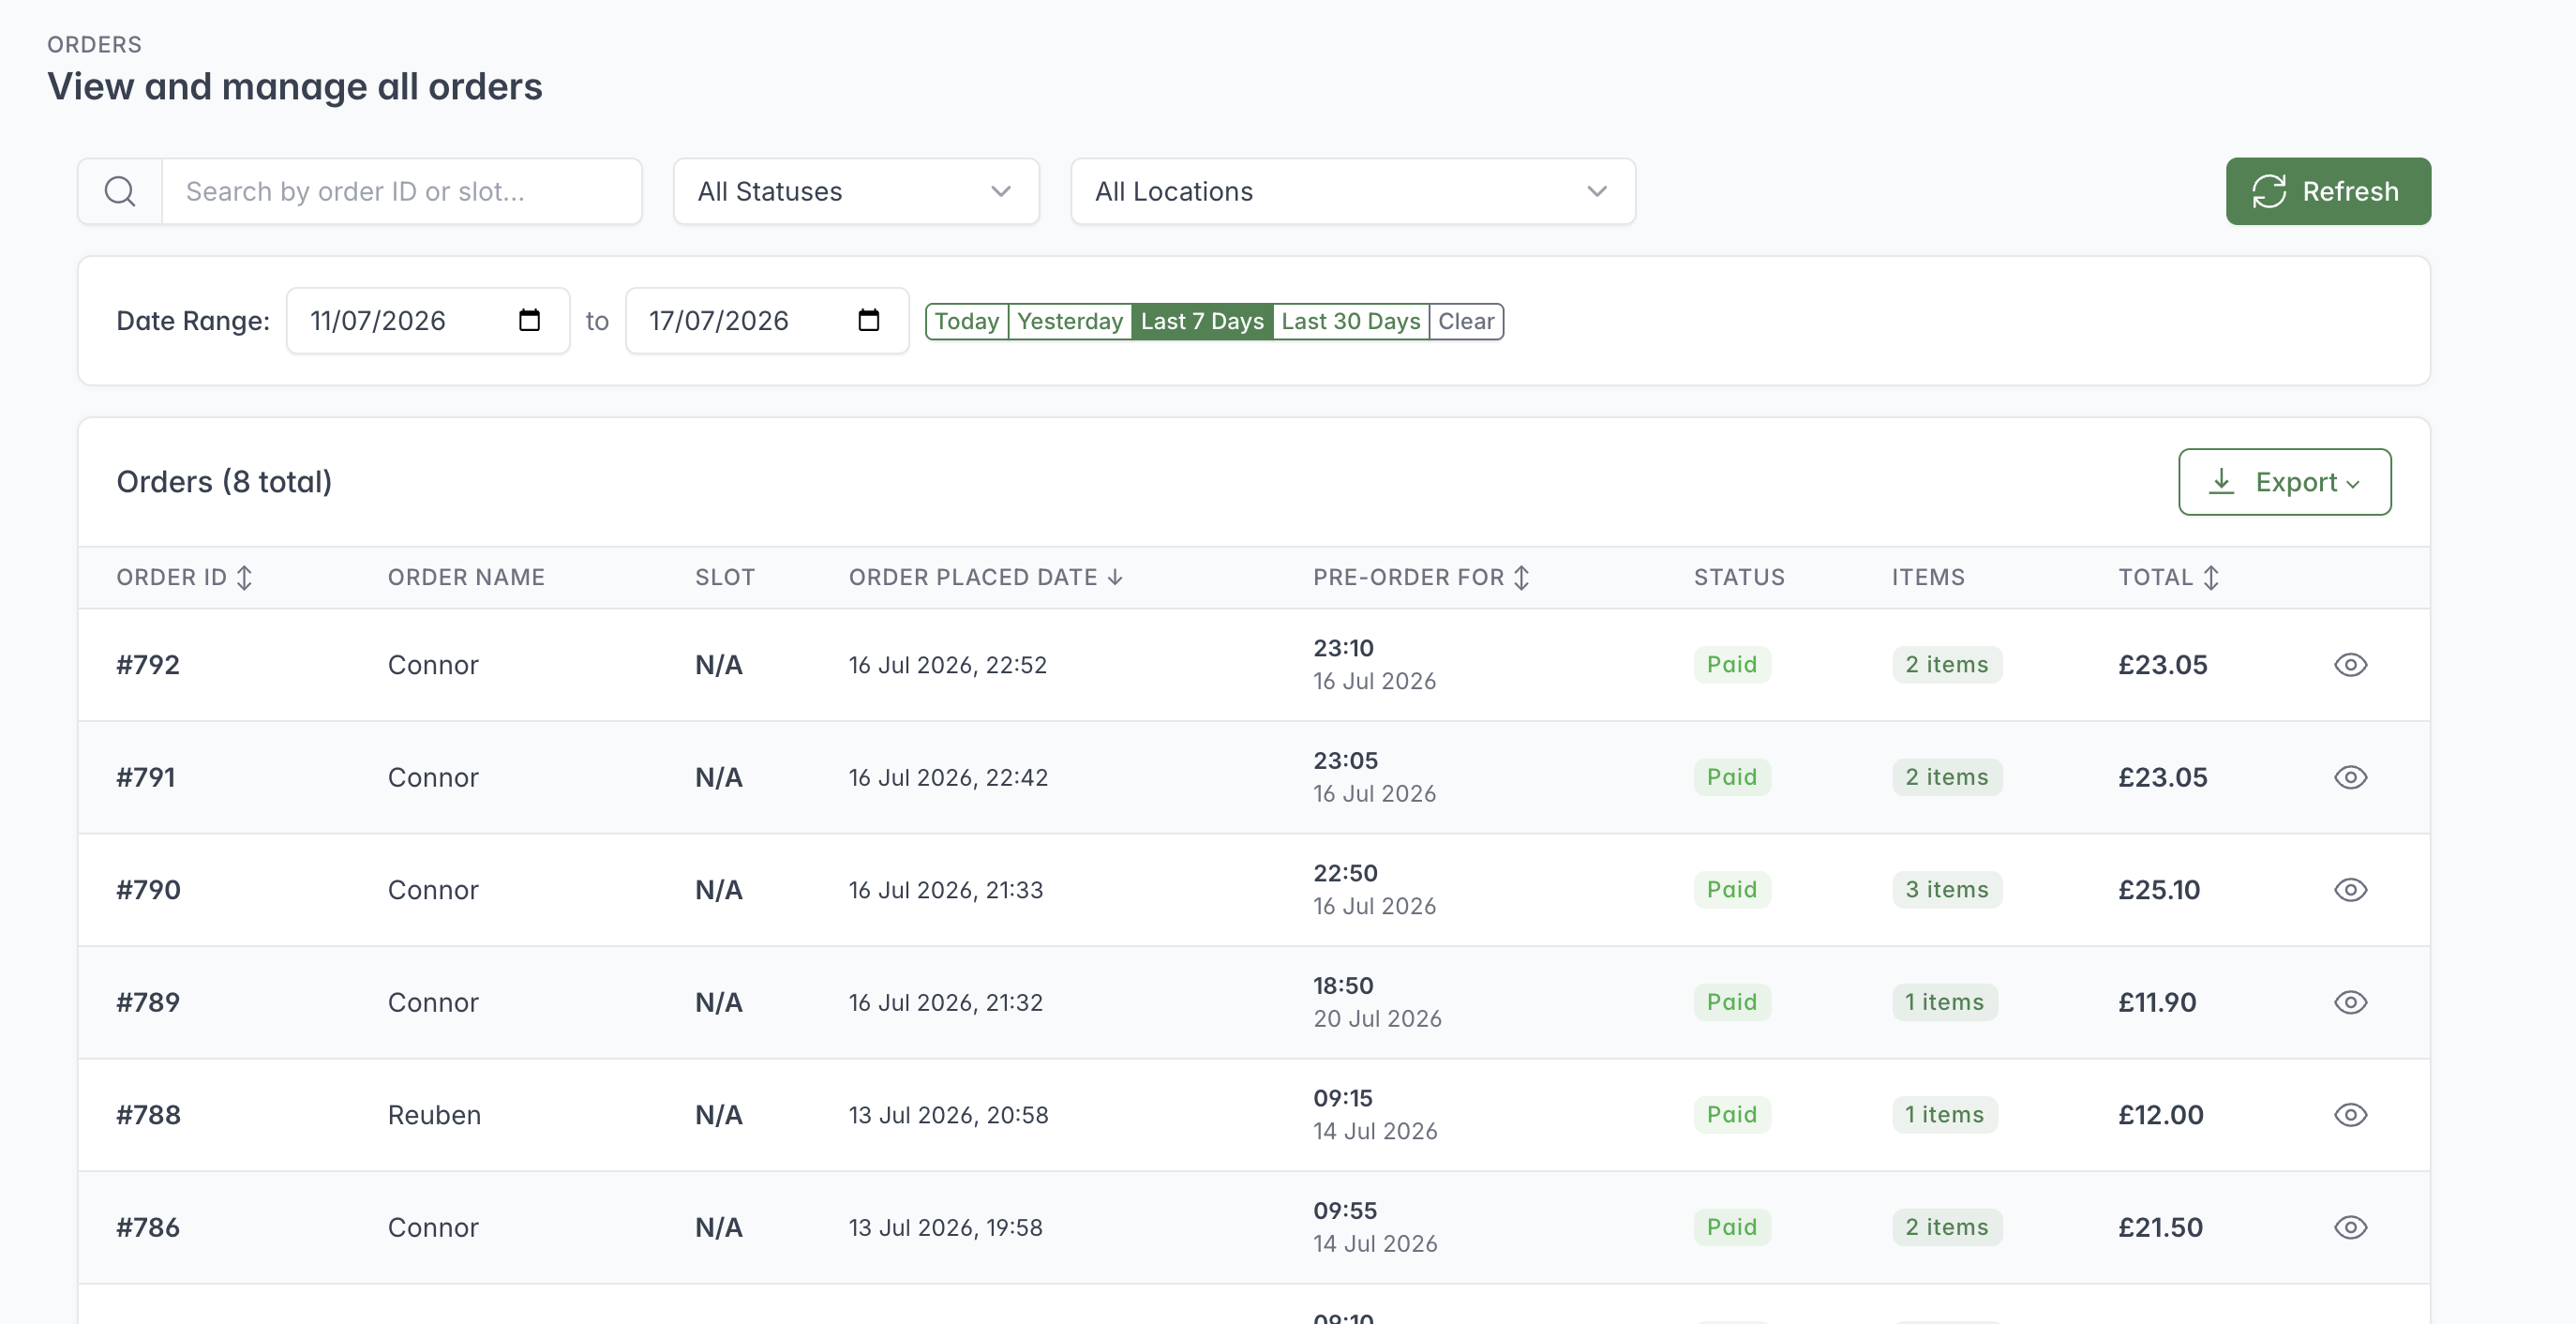
Task: Click the total £21.50
Action: [2160, 1227]
